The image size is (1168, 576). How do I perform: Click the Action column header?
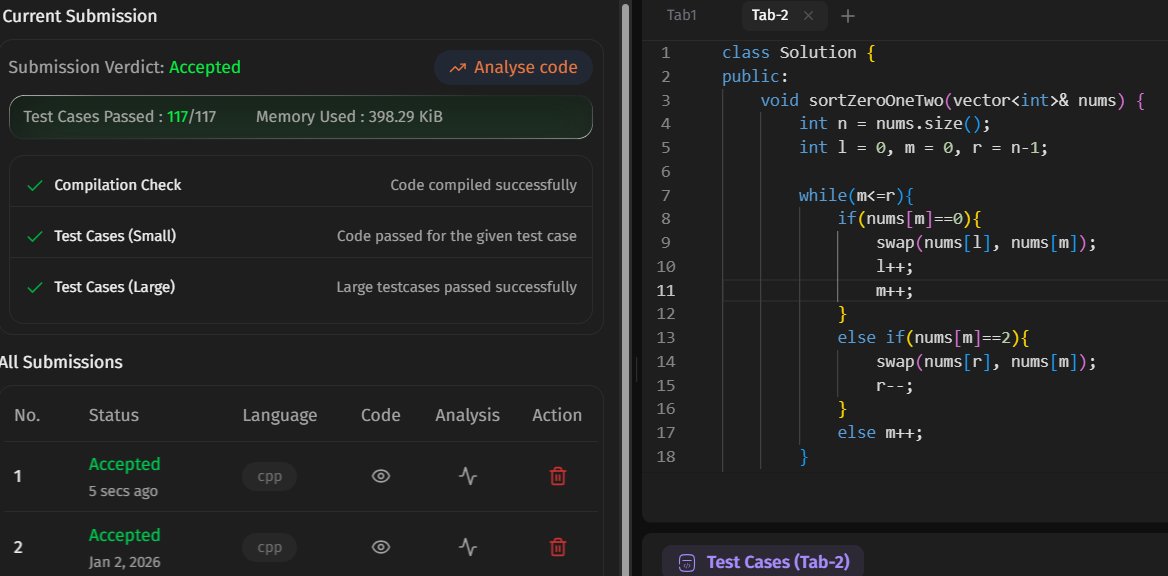(x=557, y=415)
